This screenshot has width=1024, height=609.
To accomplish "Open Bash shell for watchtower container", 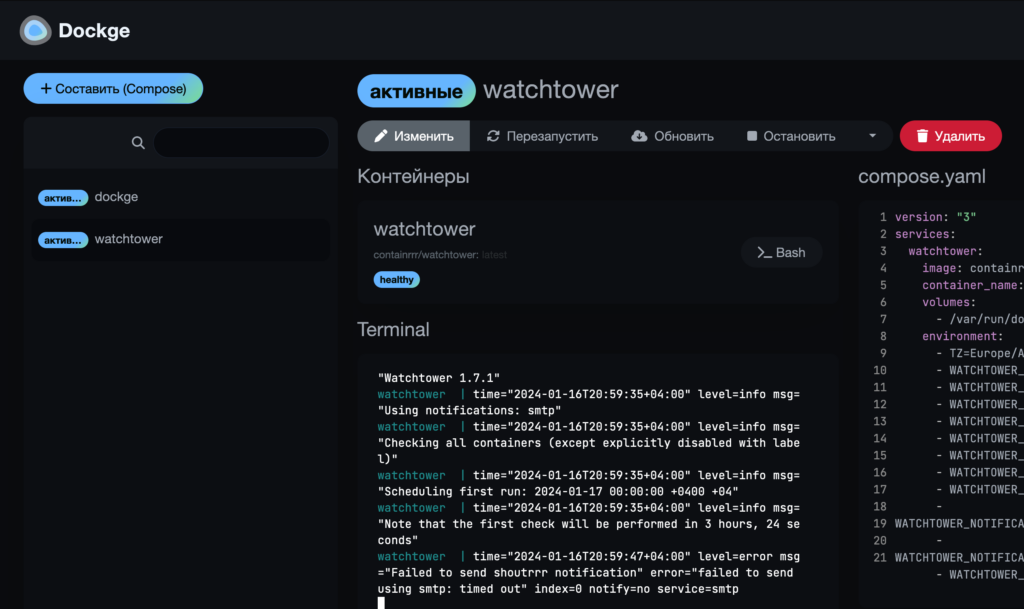I will [781, 253].
